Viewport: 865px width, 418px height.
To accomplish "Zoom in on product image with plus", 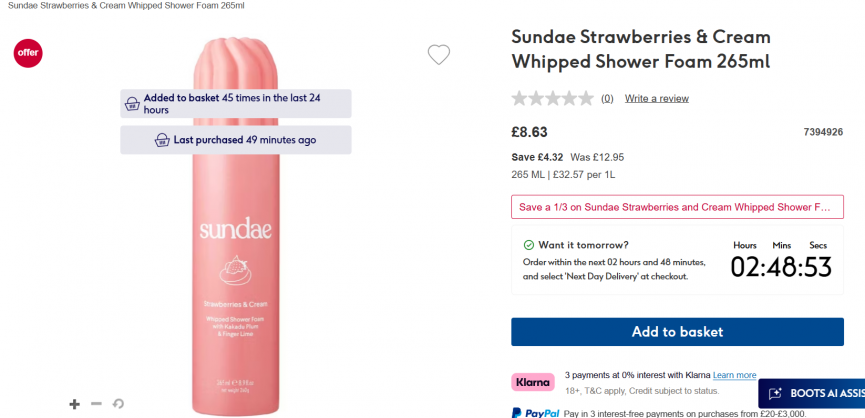I will (74, 404).
